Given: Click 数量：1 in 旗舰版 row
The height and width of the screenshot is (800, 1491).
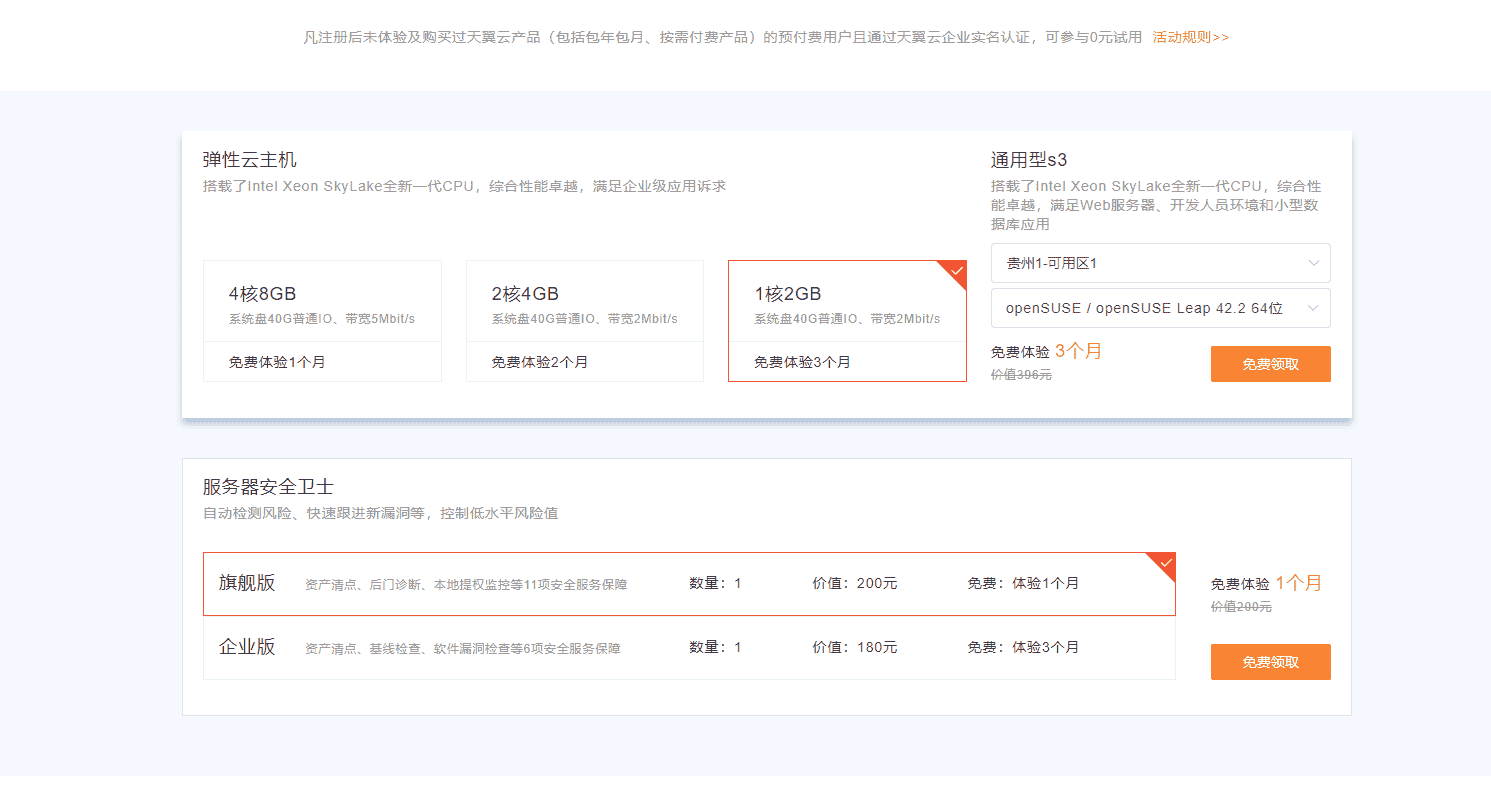Looking at the screenshot, I should coord(715,584).
